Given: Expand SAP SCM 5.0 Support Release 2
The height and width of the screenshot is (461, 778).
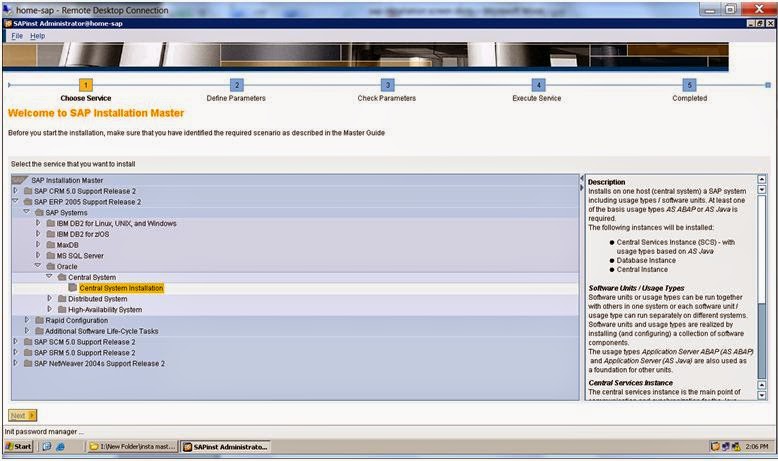Looking at the screenshot, I should click(15, 341).
